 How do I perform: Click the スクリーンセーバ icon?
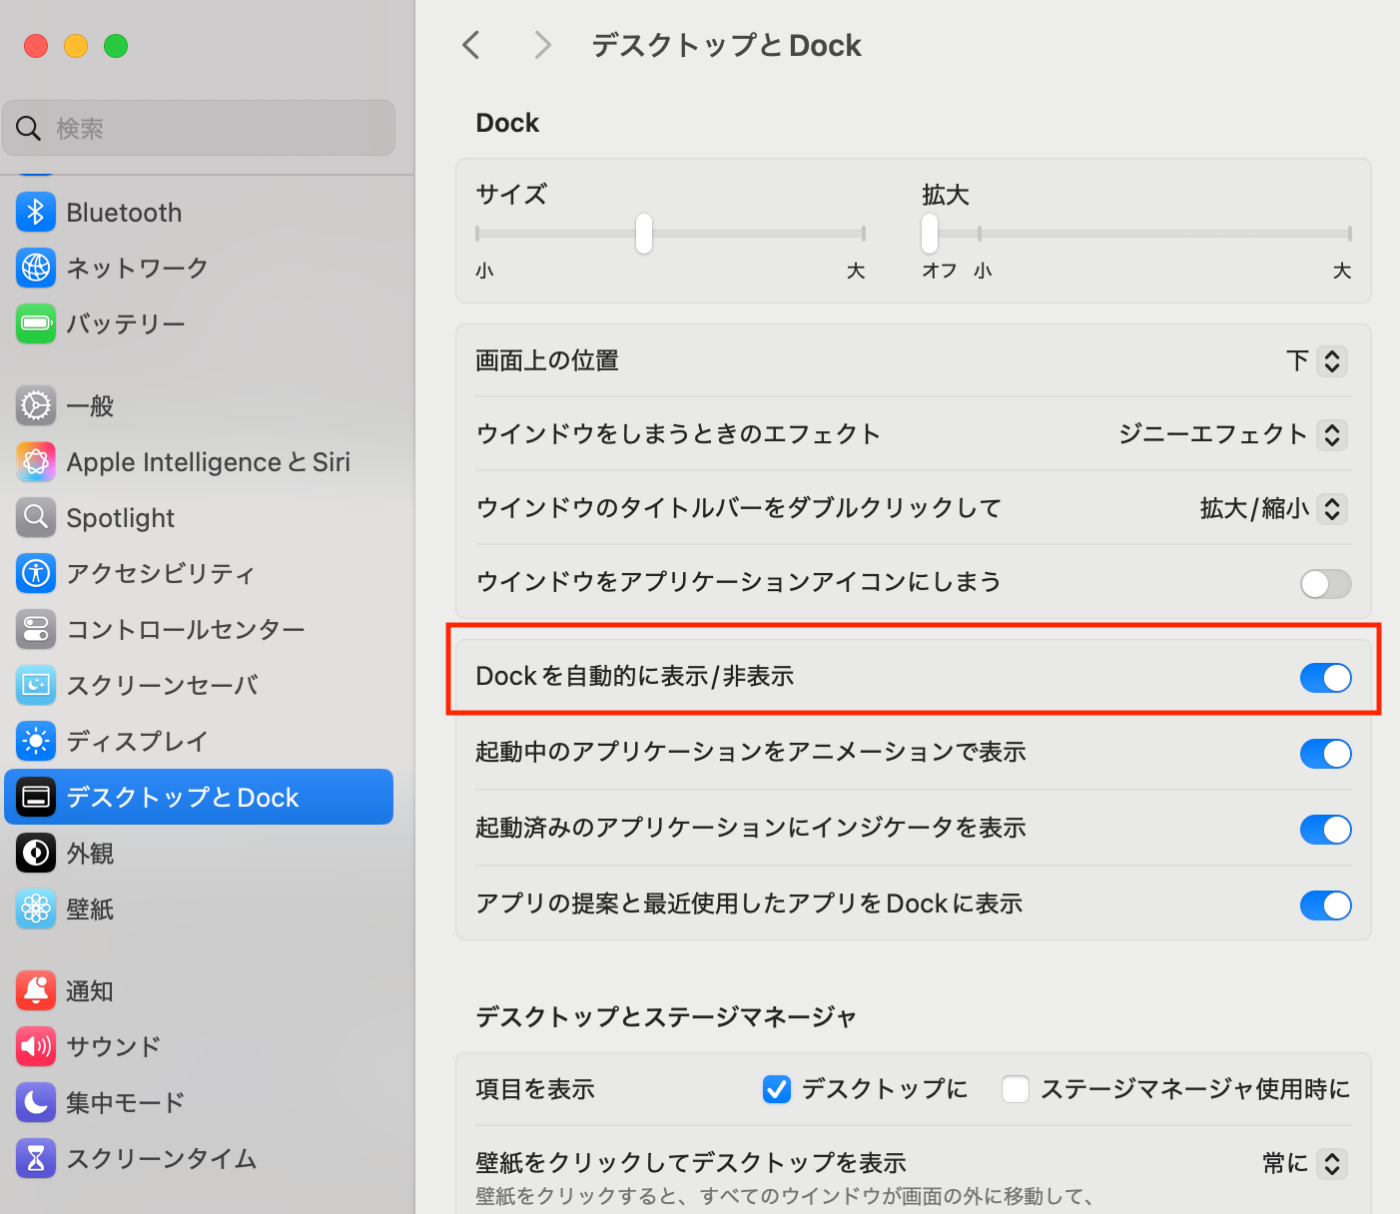coord(36,685)
